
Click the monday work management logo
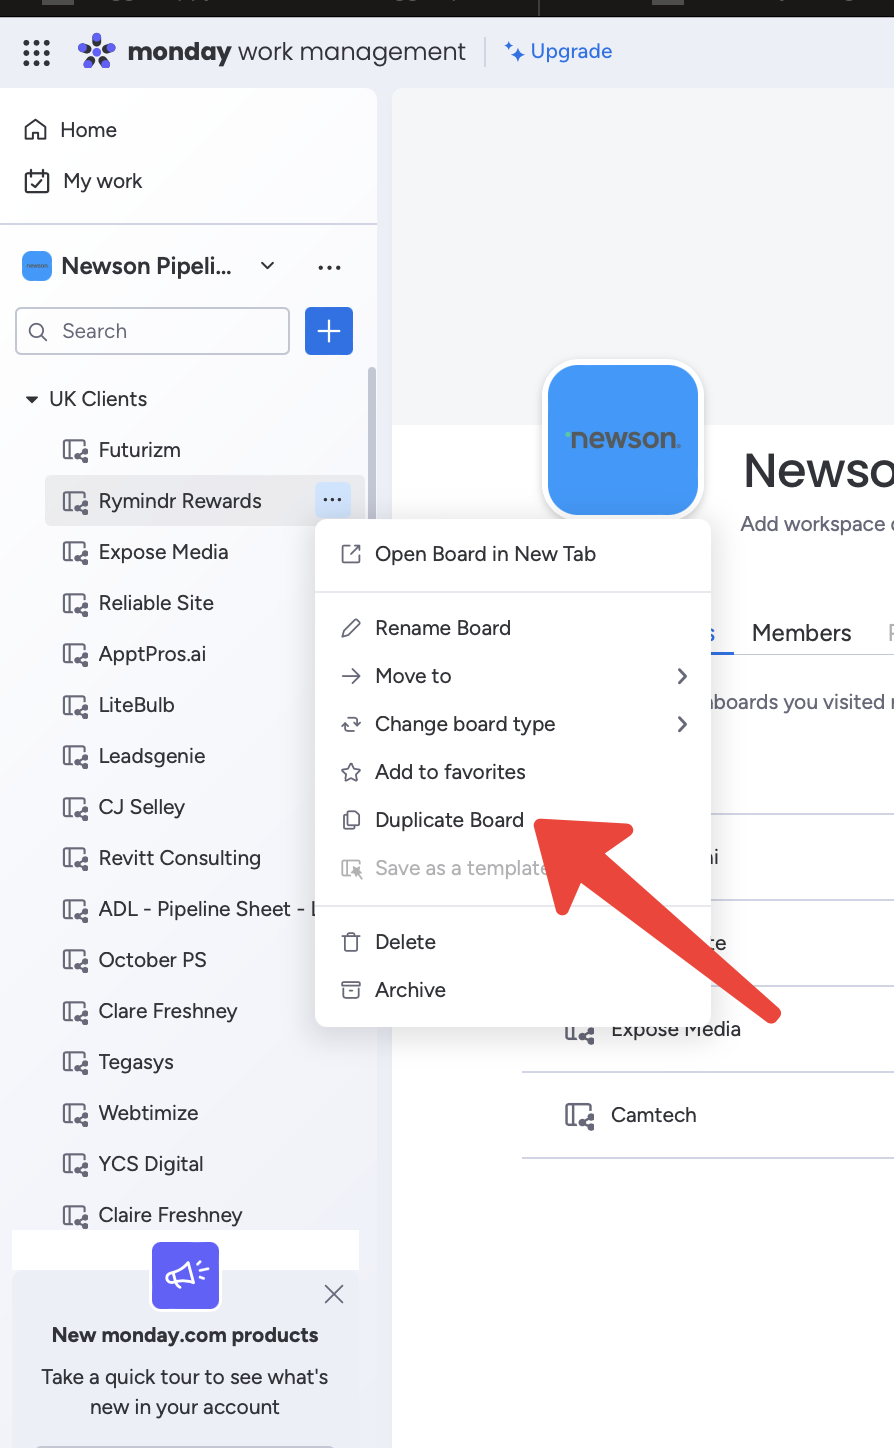pyautogui.click(x=272, y=52)
